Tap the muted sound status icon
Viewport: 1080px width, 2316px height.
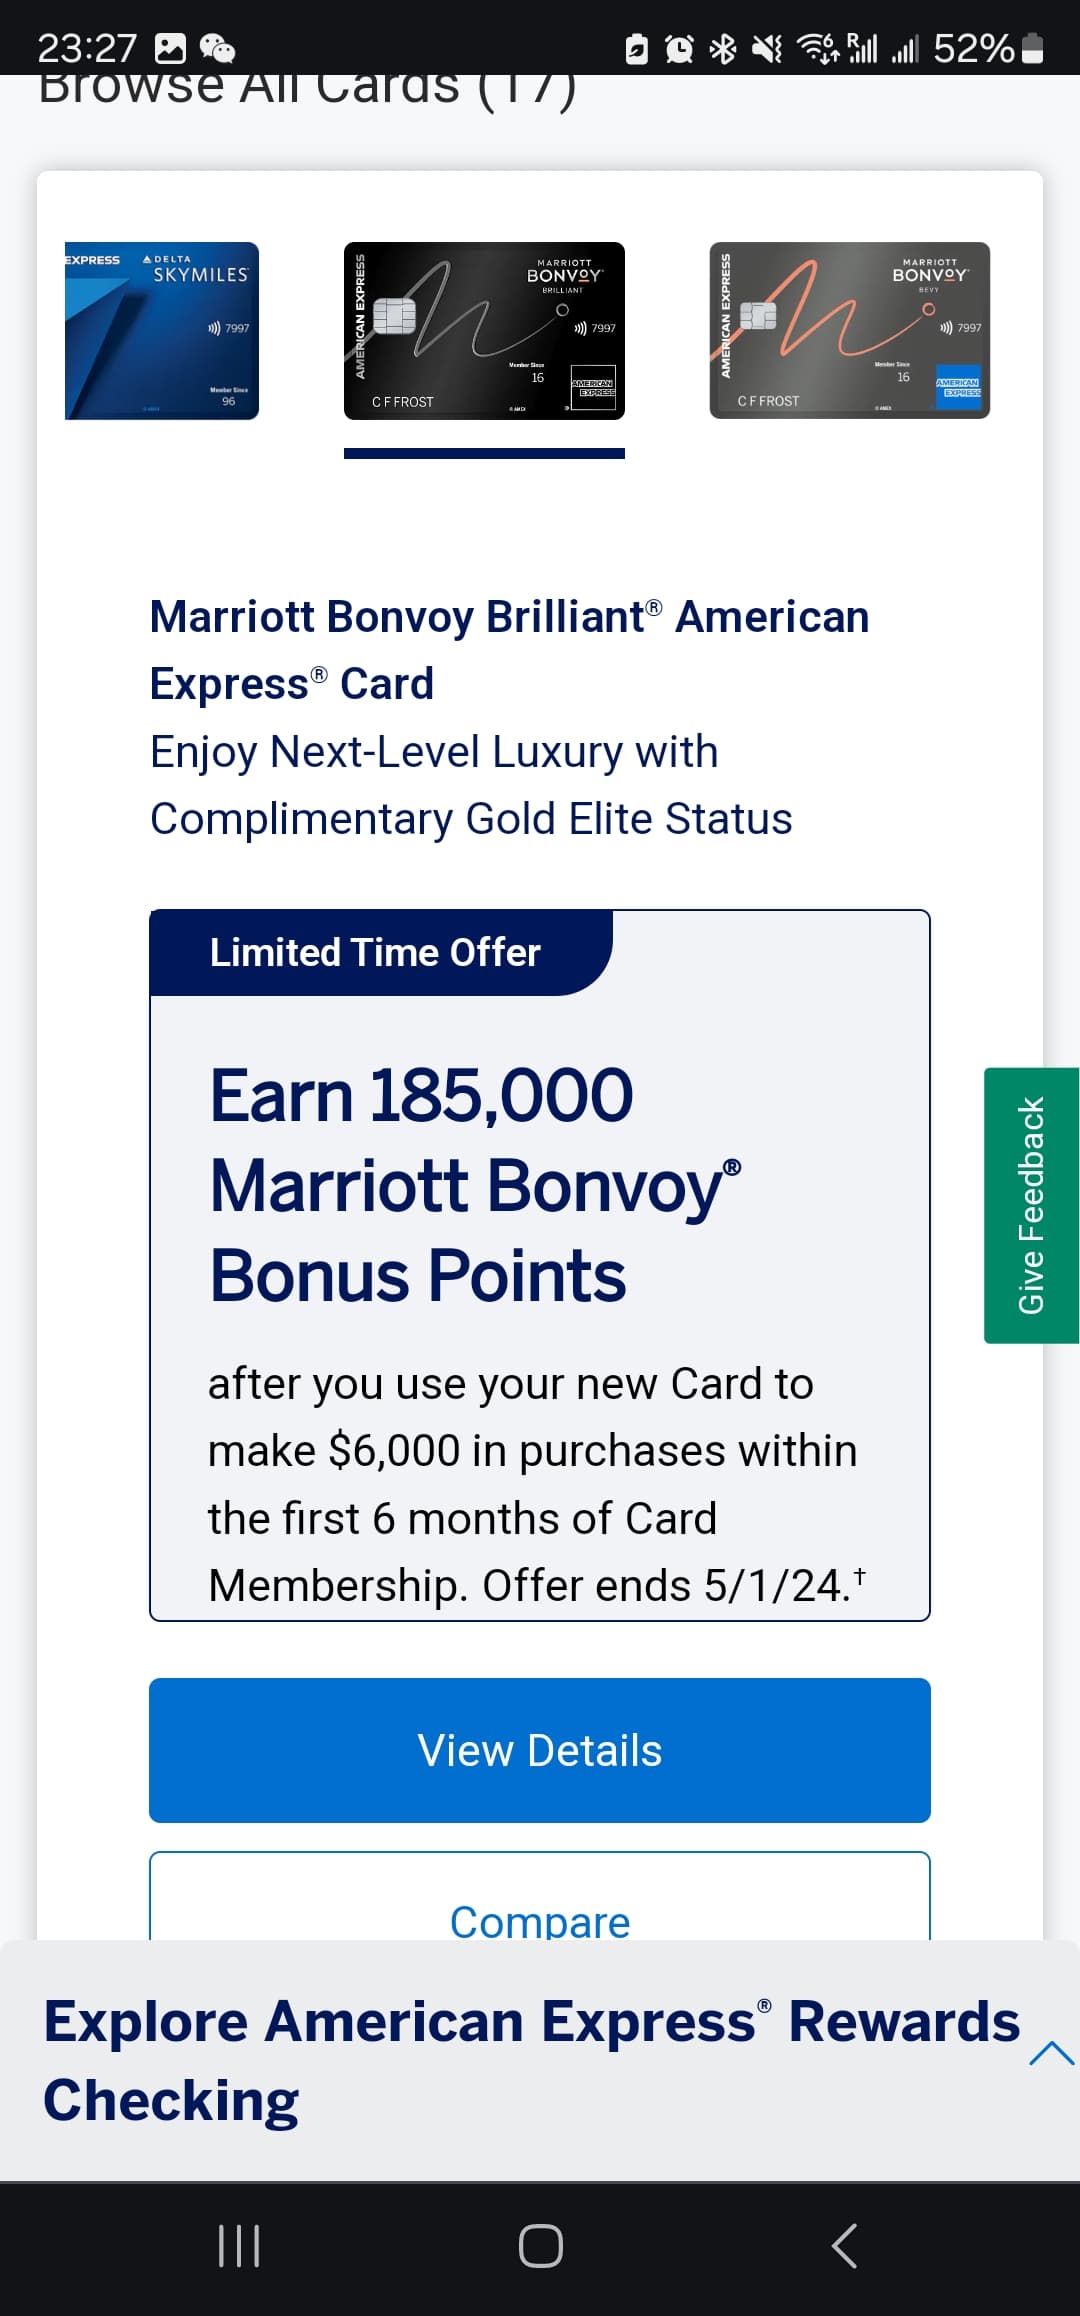(x=766, y=48)
